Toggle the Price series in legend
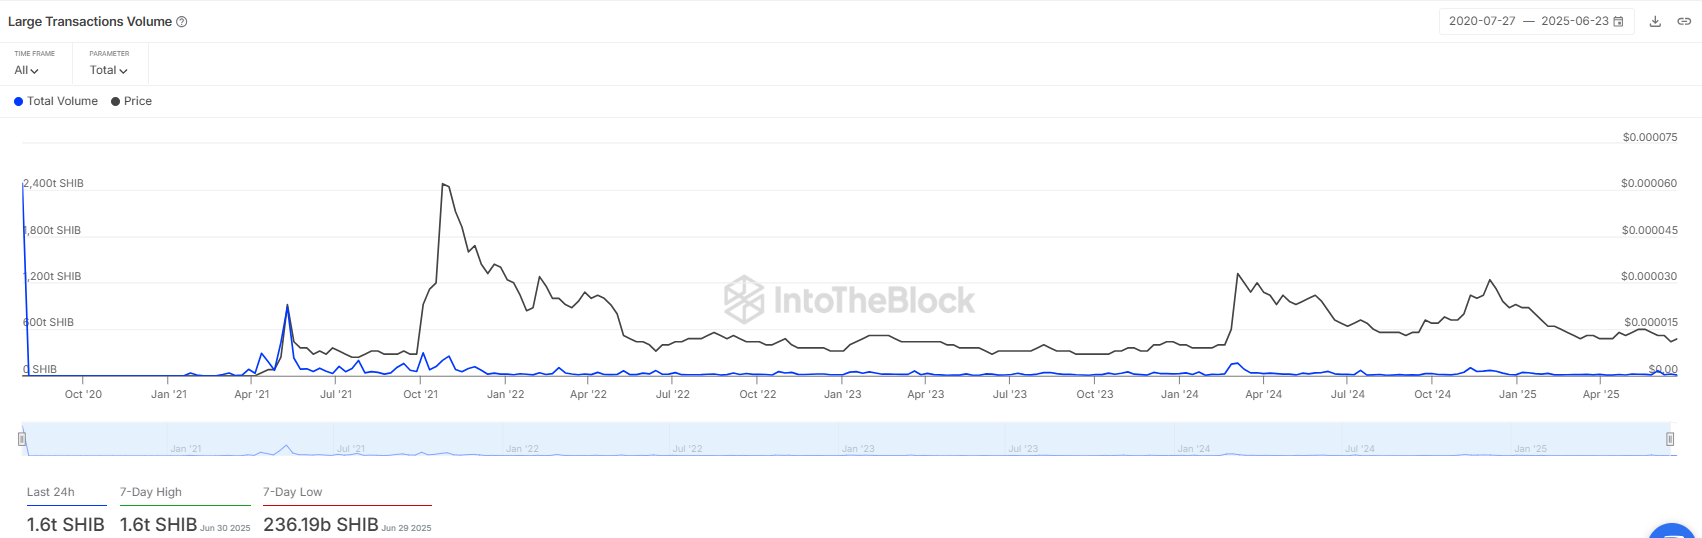Image resolution: width=1702 pixels, height=538 pixels. pyautogui.click(x=131, y=101)
